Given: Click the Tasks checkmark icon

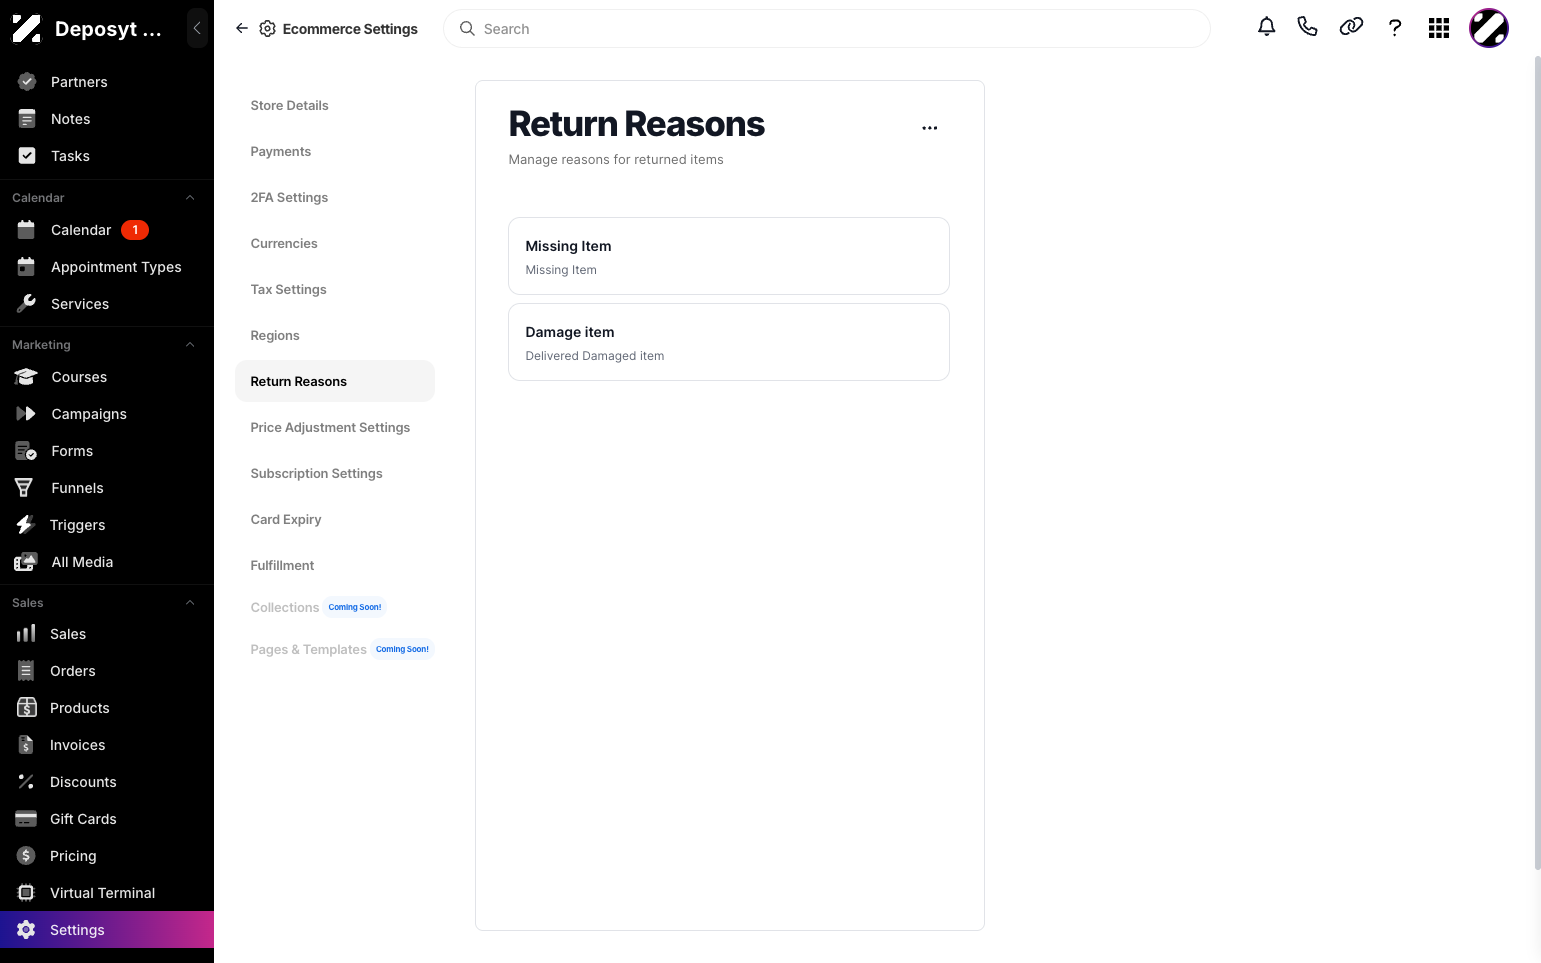Looking at the screenshot, I should pos(27,156).
